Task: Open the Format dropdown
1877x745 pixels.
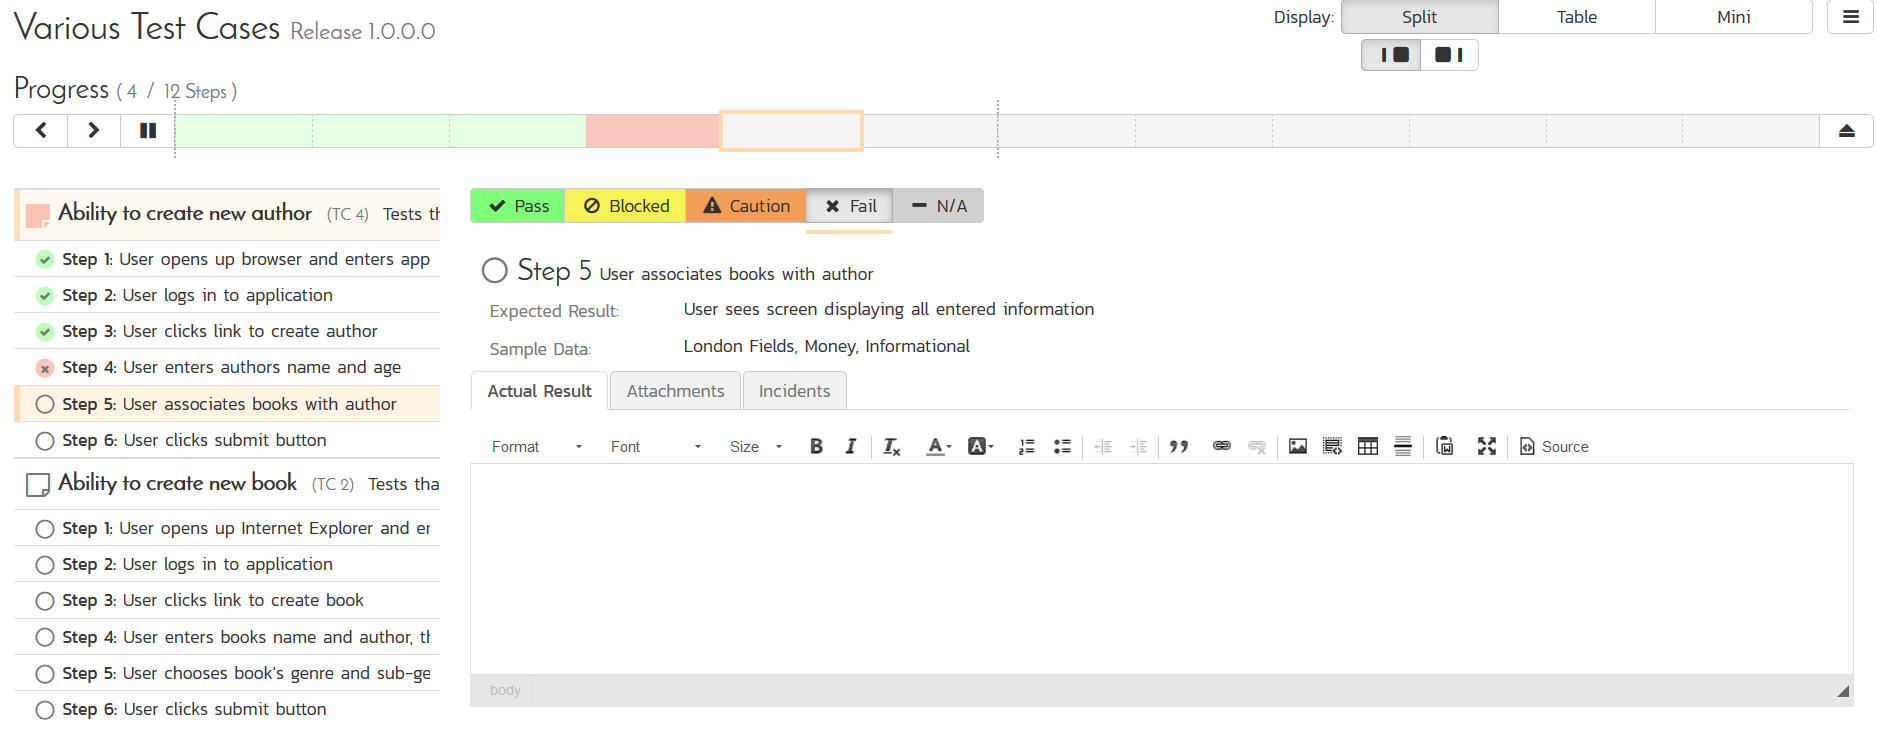Action: pos(536,447)
